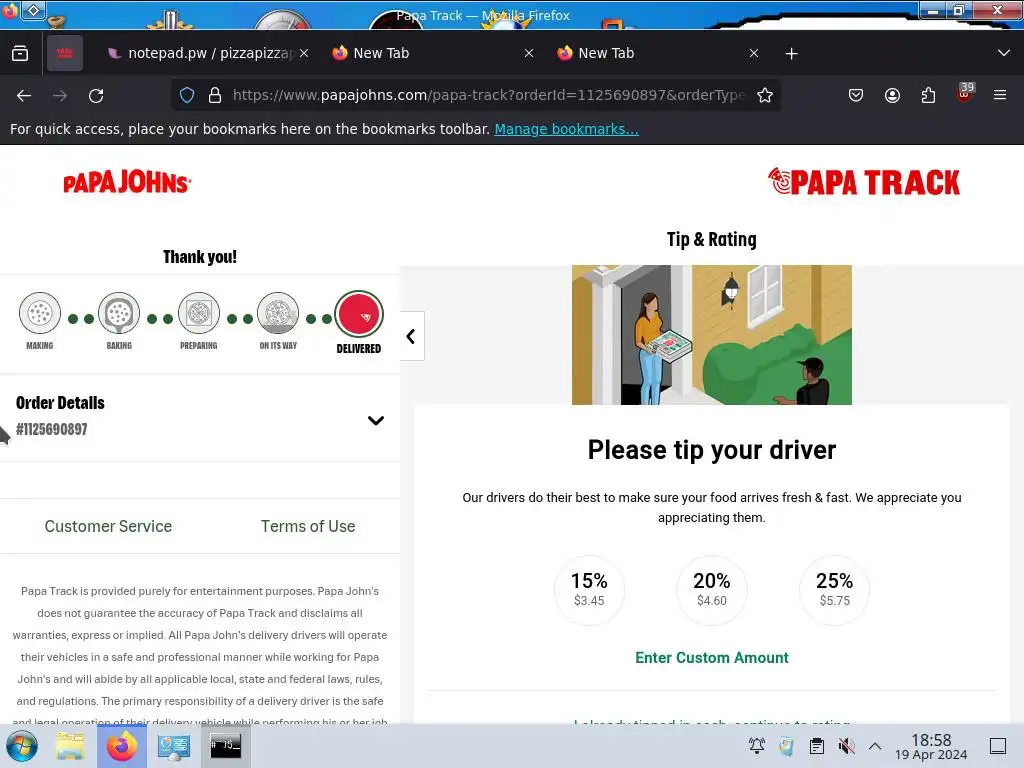Open the clipboard tray icon
Viewport: 1024px width, 768px height.
coord(816,746)
